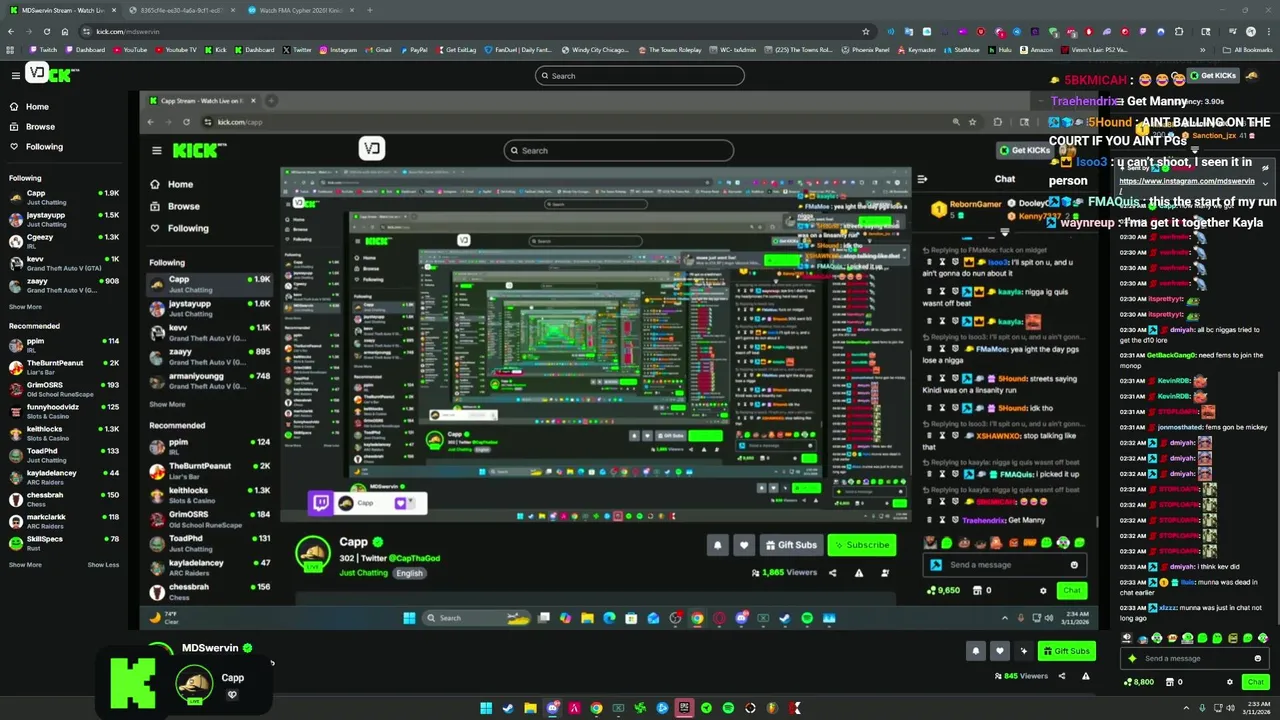Open the Twitch bookmark

(42, 50)
